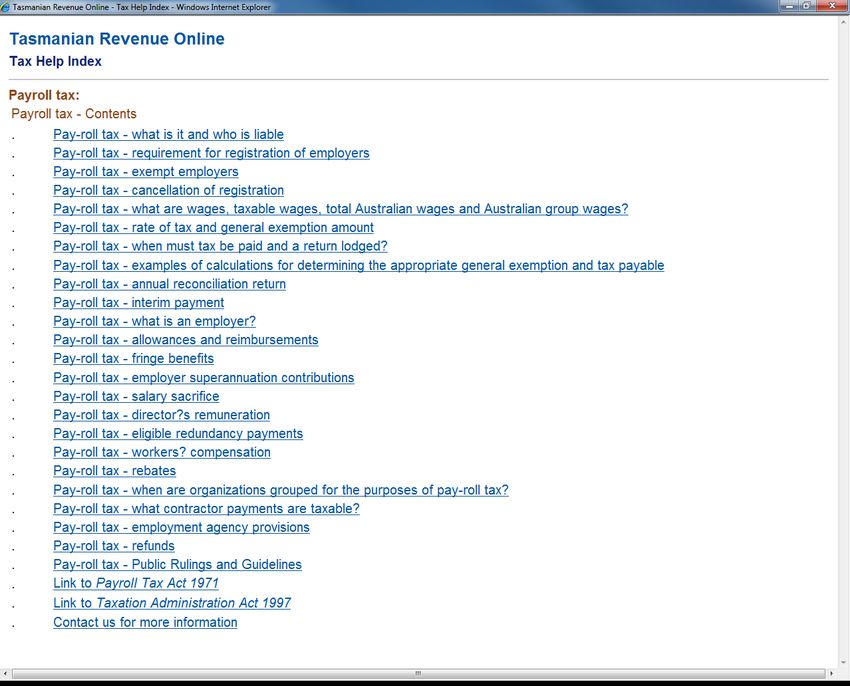Open 'rate of tax and general exemption amount' link
The height and width of the screenshot is (686, 850).
click(213, 228)
